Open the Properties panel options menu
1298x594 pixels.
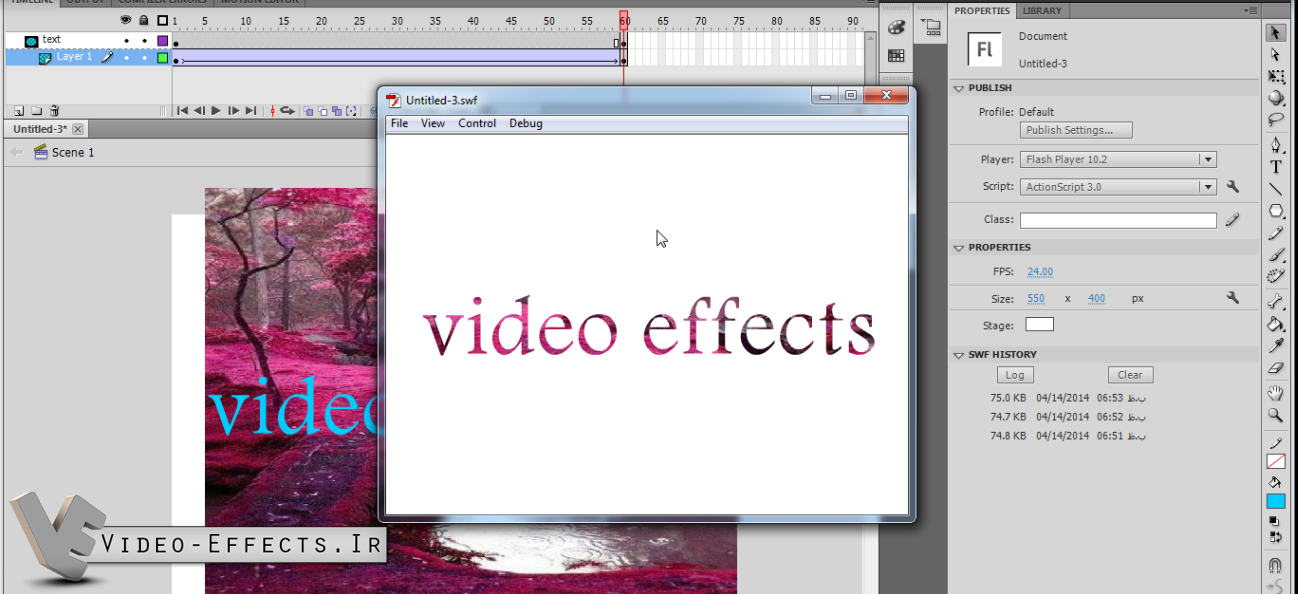point(1250,10)
